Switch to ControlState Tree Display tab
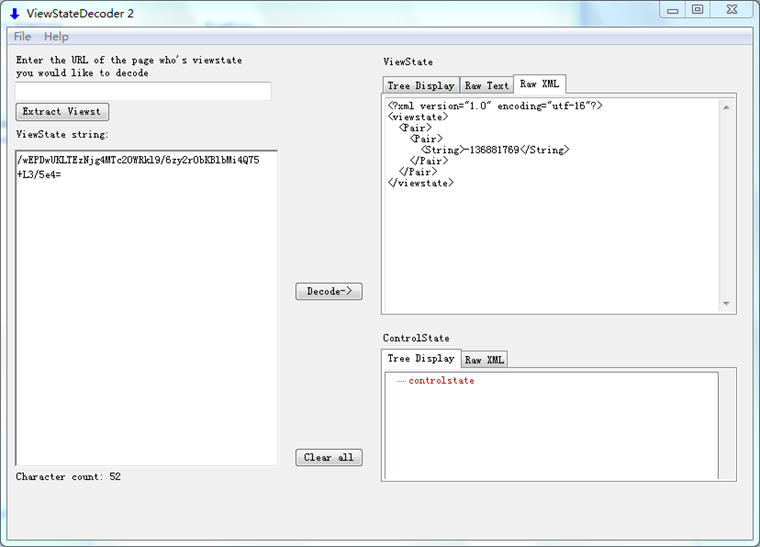Viewport: 760px width, 547px height. coord(421,358)
